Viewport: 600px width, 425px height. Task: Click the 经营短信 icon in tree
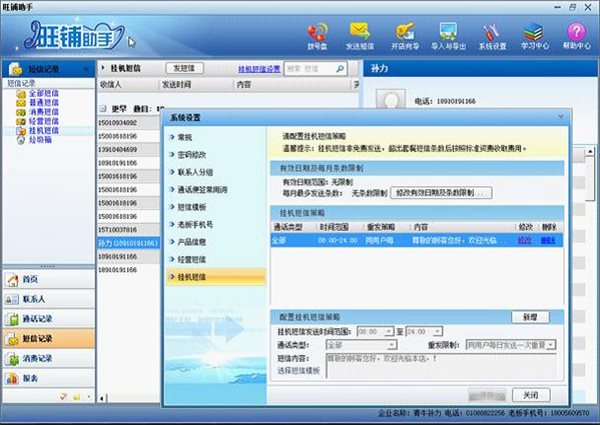21,122
